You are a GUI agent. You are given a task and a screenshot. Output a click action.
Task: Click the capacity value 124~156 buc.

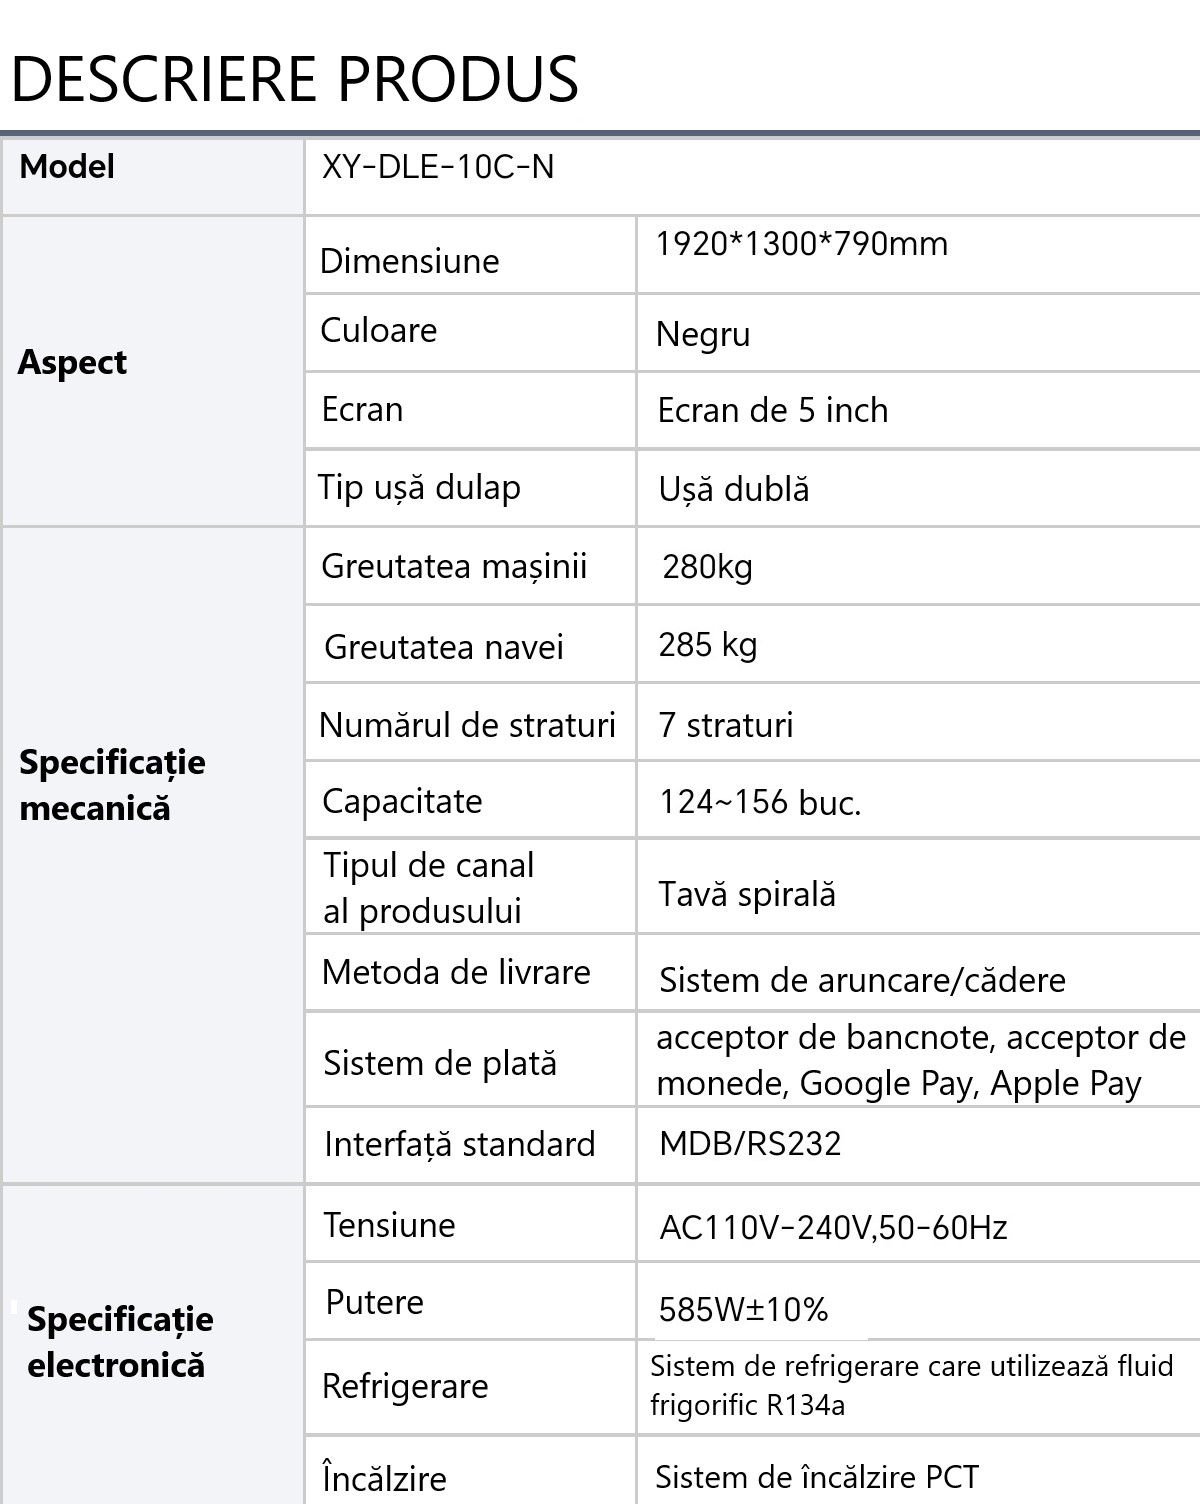coord(760,802)
